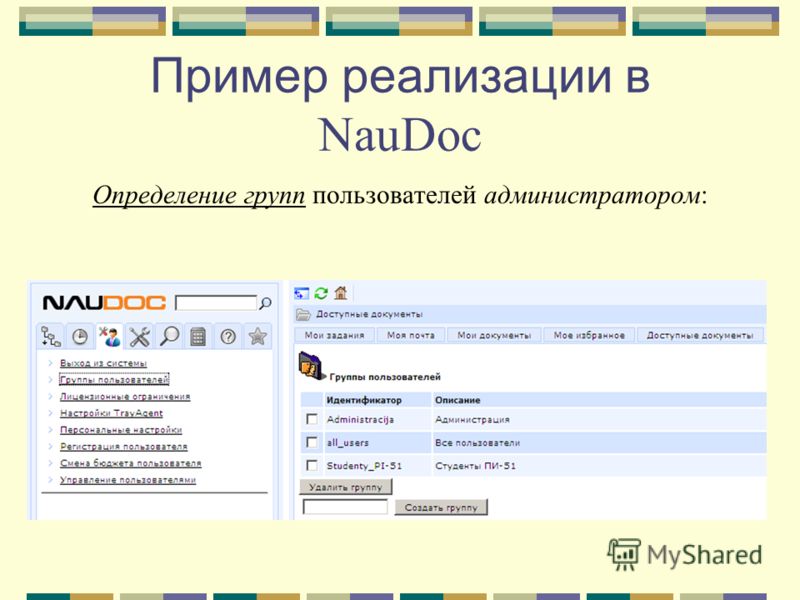Viewport: 800px width, 600px height.
Task: Click the folder icon beside Доступные документы
Action: coord(303,314)
